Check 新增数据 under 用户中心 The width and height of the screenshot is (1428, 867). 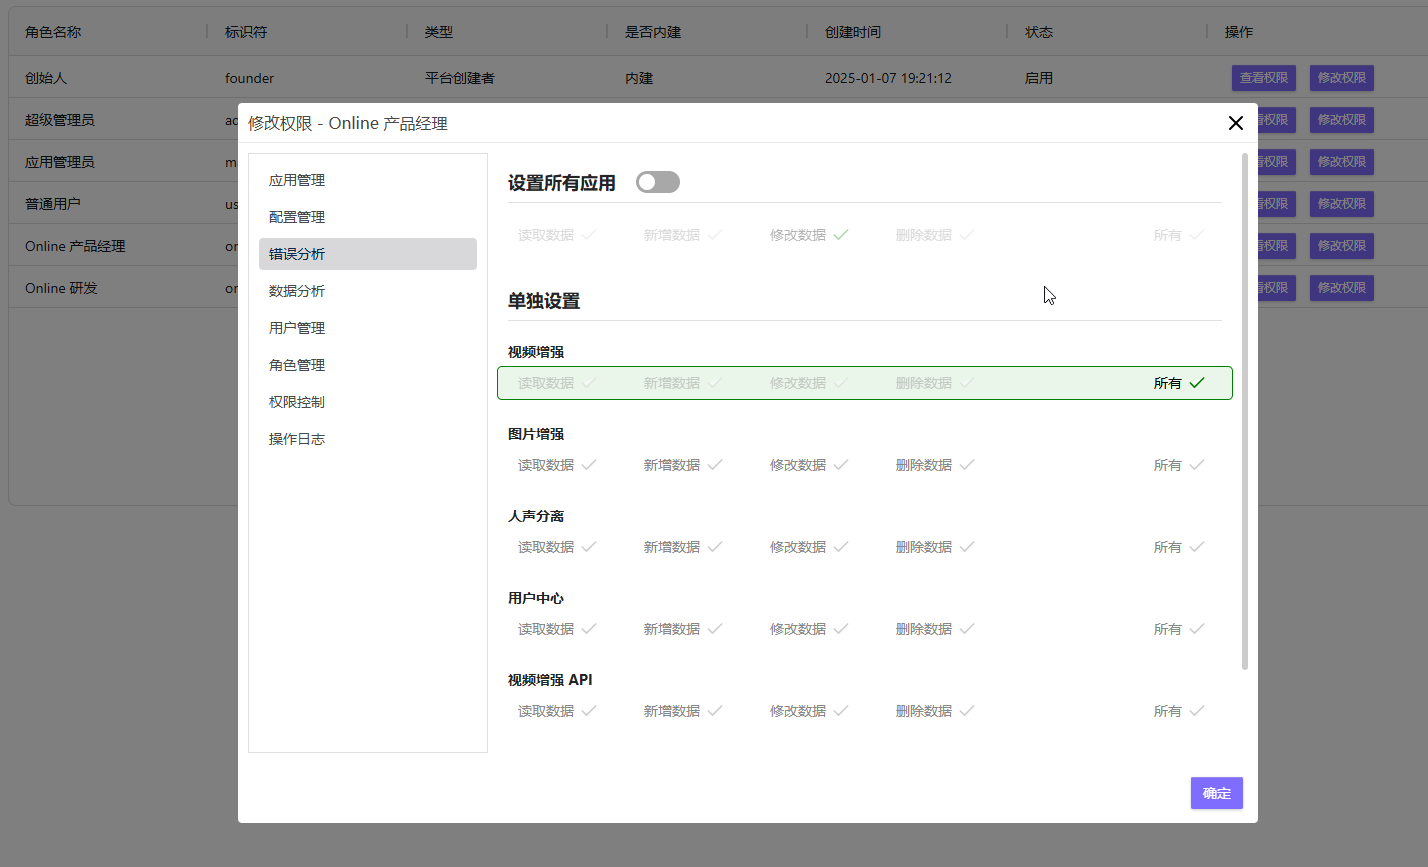click(x=682, y=629)
